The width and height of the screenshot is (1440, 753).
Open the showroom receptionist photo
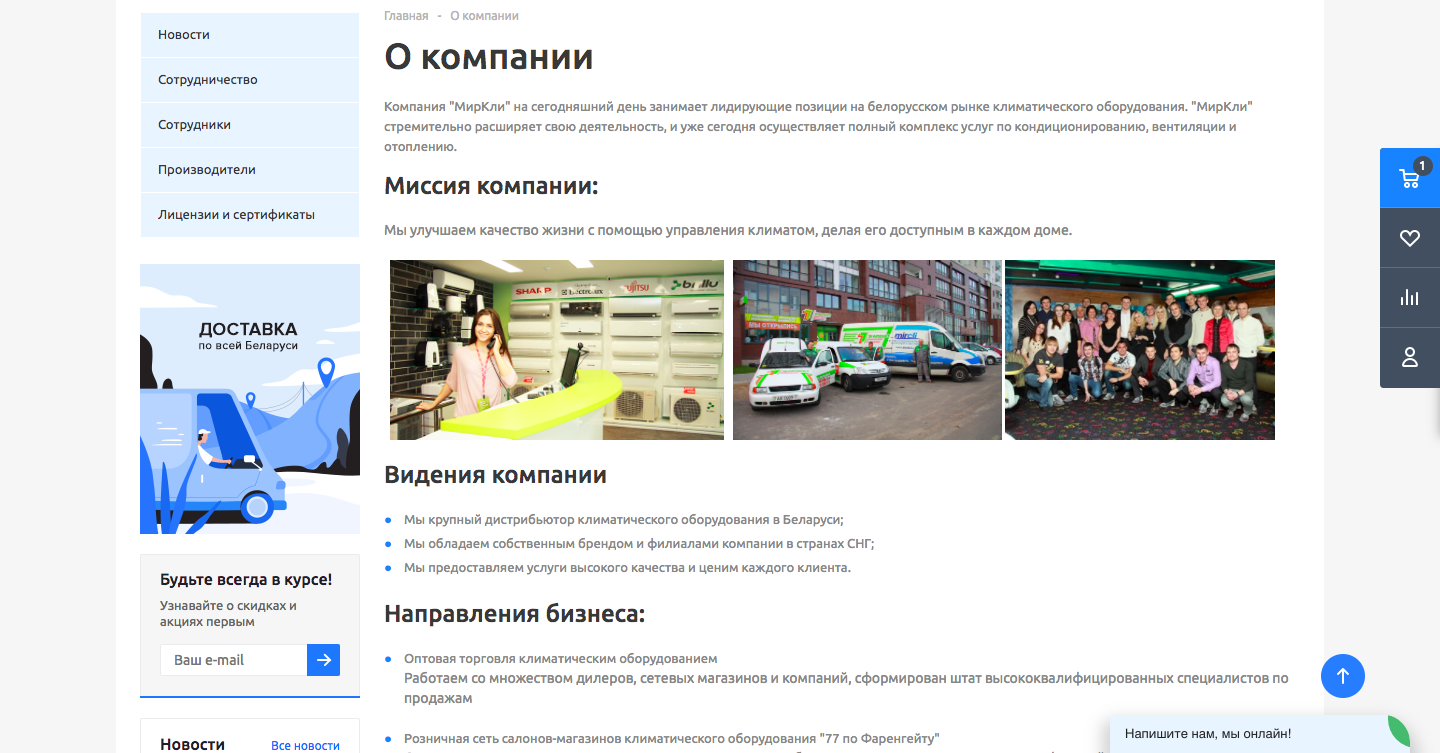556,350
